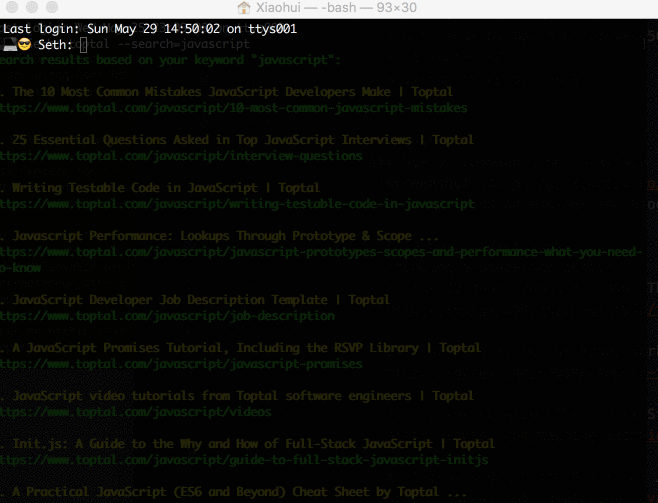Click the window title "Xiaohui — -bash — 93×30"

click(x=336, y=8)
